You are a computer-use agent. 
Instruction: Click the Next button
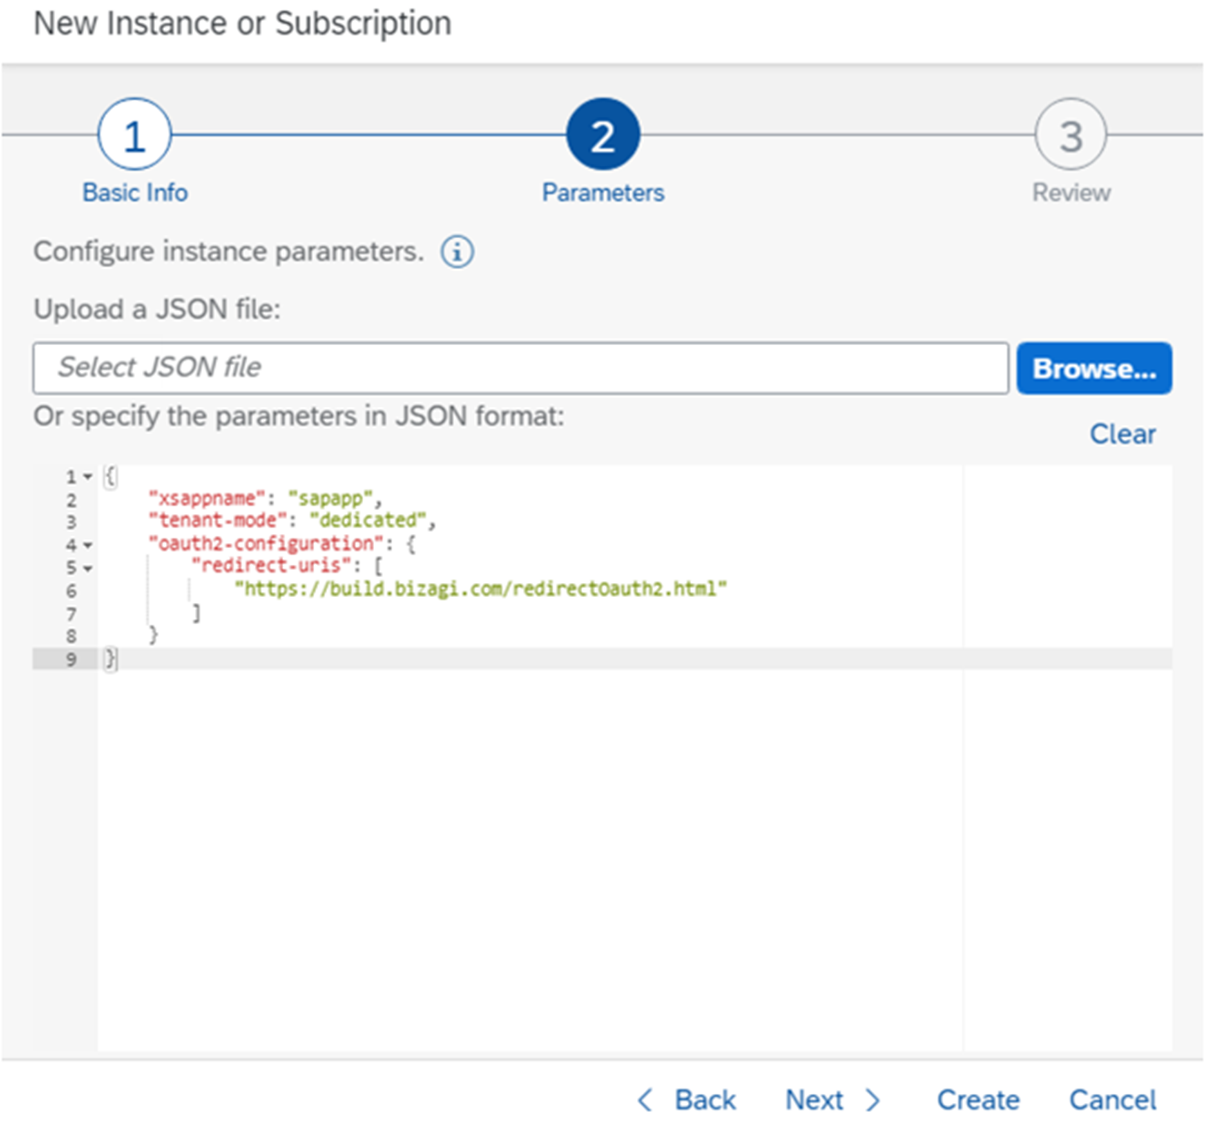(x=833, y=1100)
